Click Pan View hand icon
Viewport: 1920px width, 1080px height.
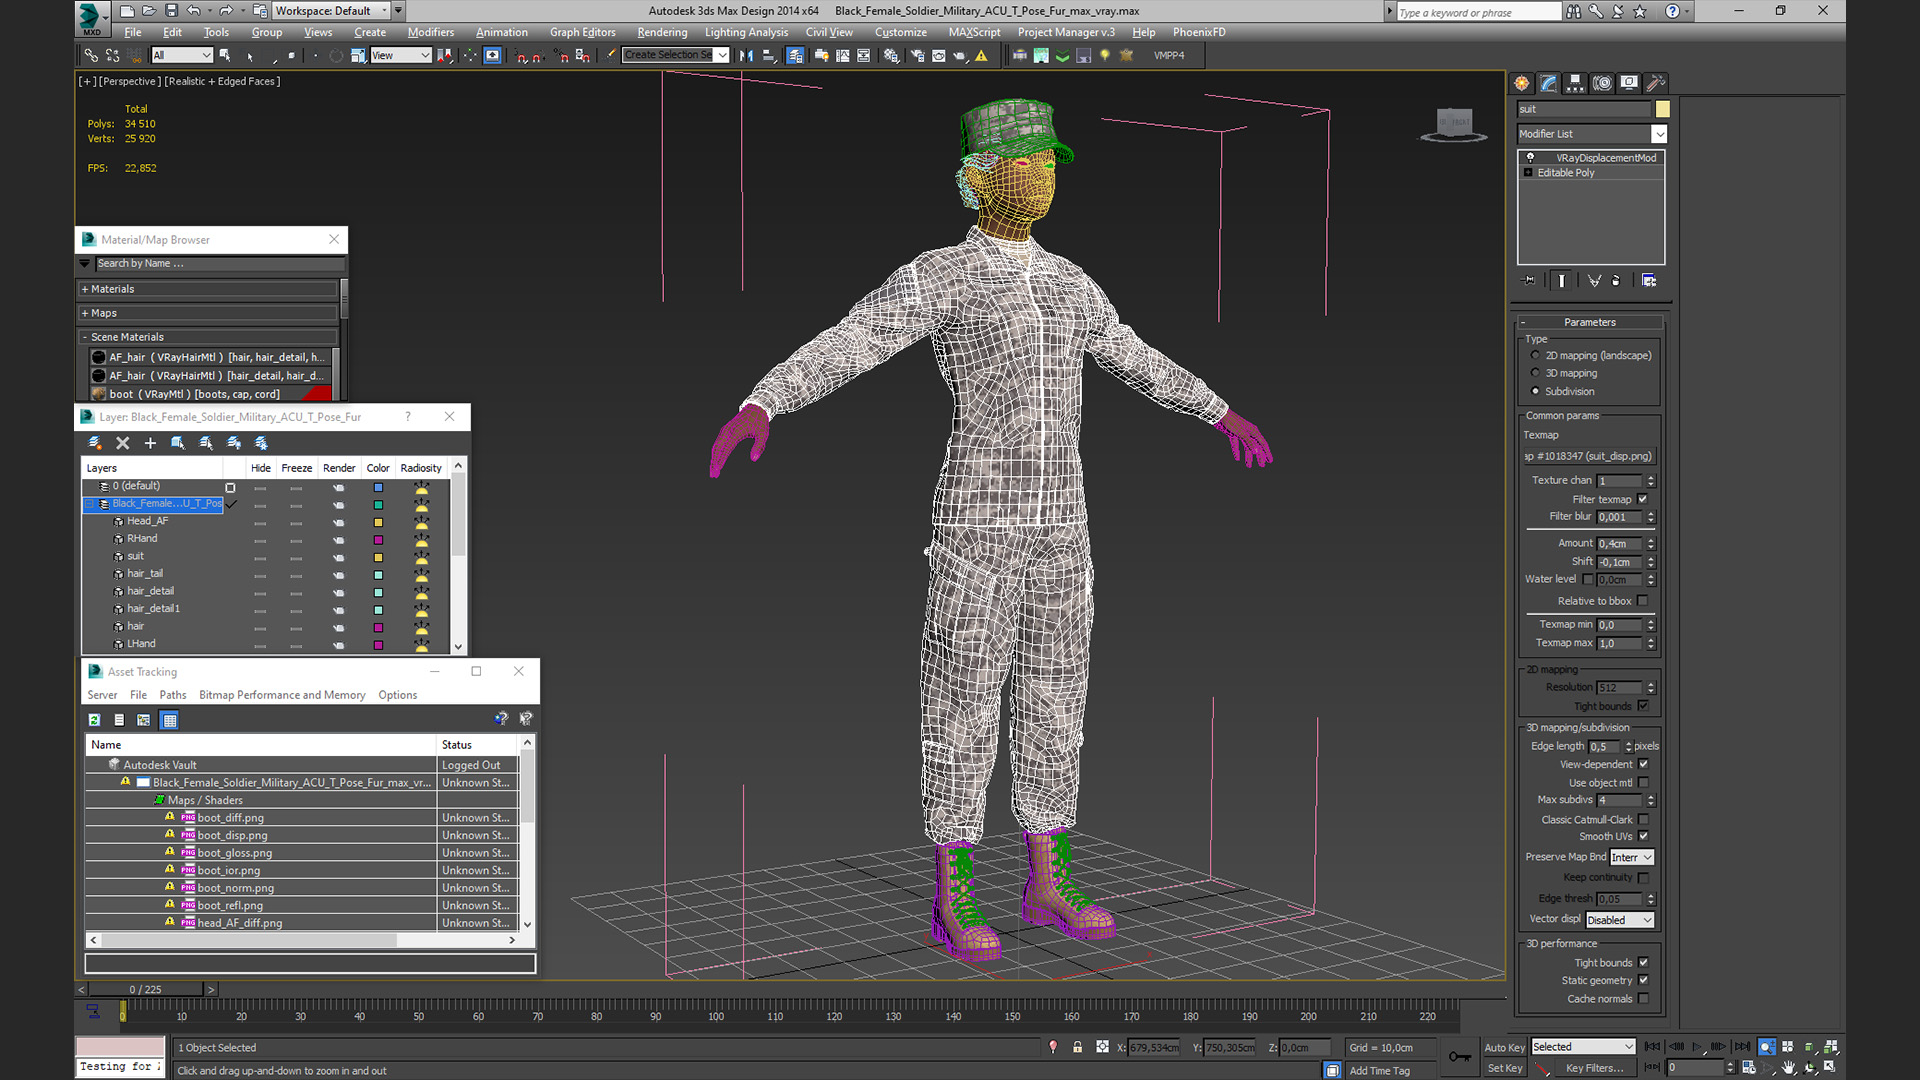[1789, 1067]
